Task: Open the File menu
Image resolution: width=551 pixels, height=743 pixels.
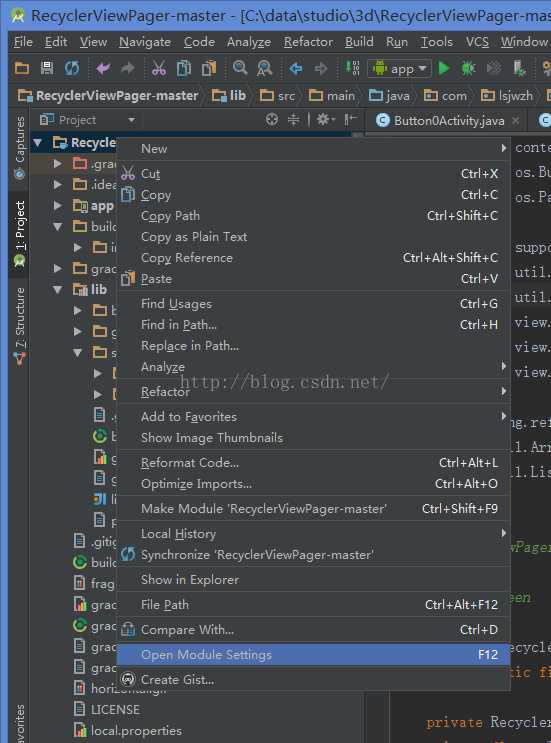Action: 23,42
